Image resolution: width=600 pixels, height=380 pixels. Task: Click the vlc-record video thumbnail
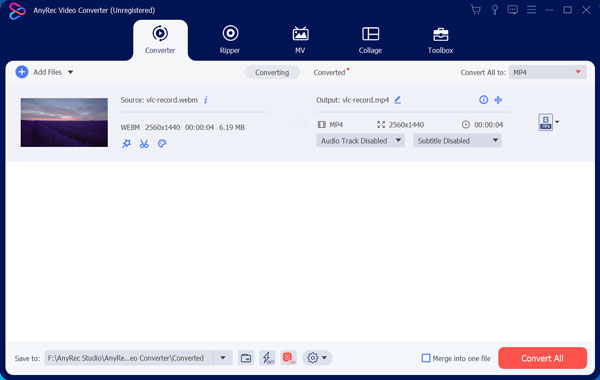64,122
